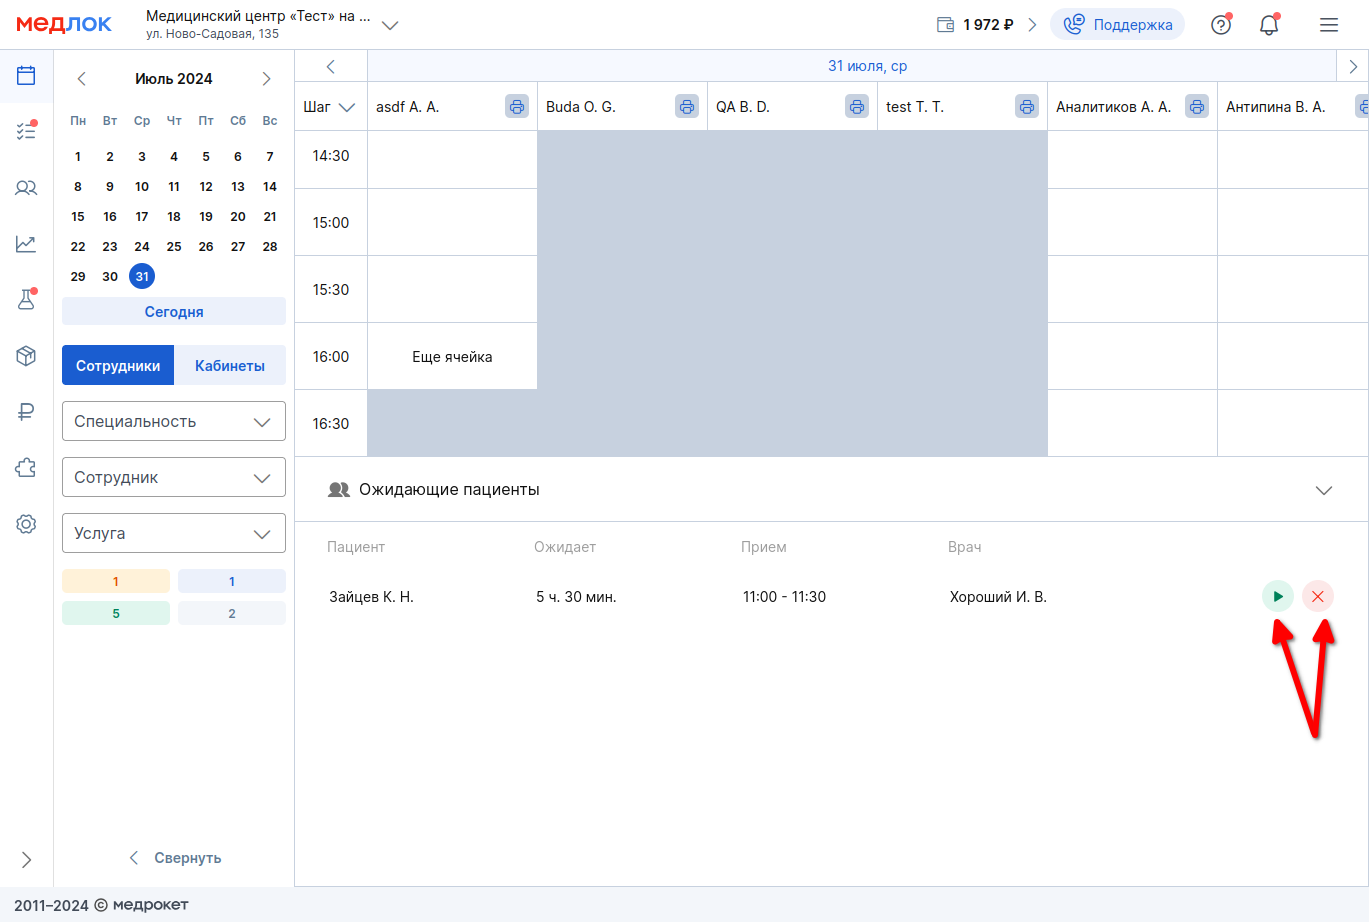
Task: Expand the medical center selector dropdown
Action: [390, 25]
